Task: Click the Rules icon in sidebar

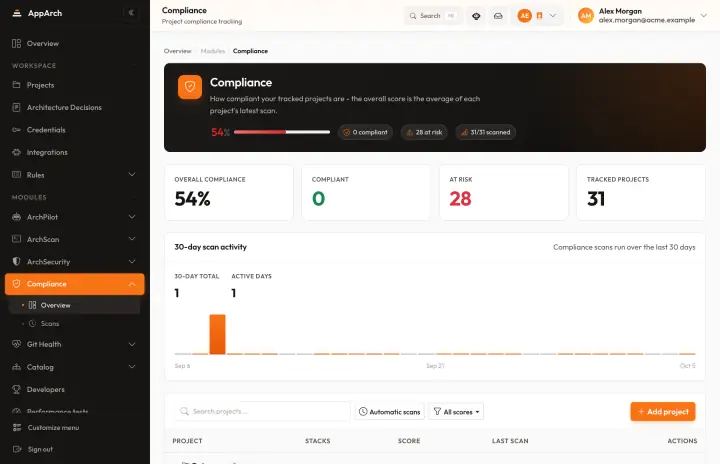Action: click(x=17, y=175)
